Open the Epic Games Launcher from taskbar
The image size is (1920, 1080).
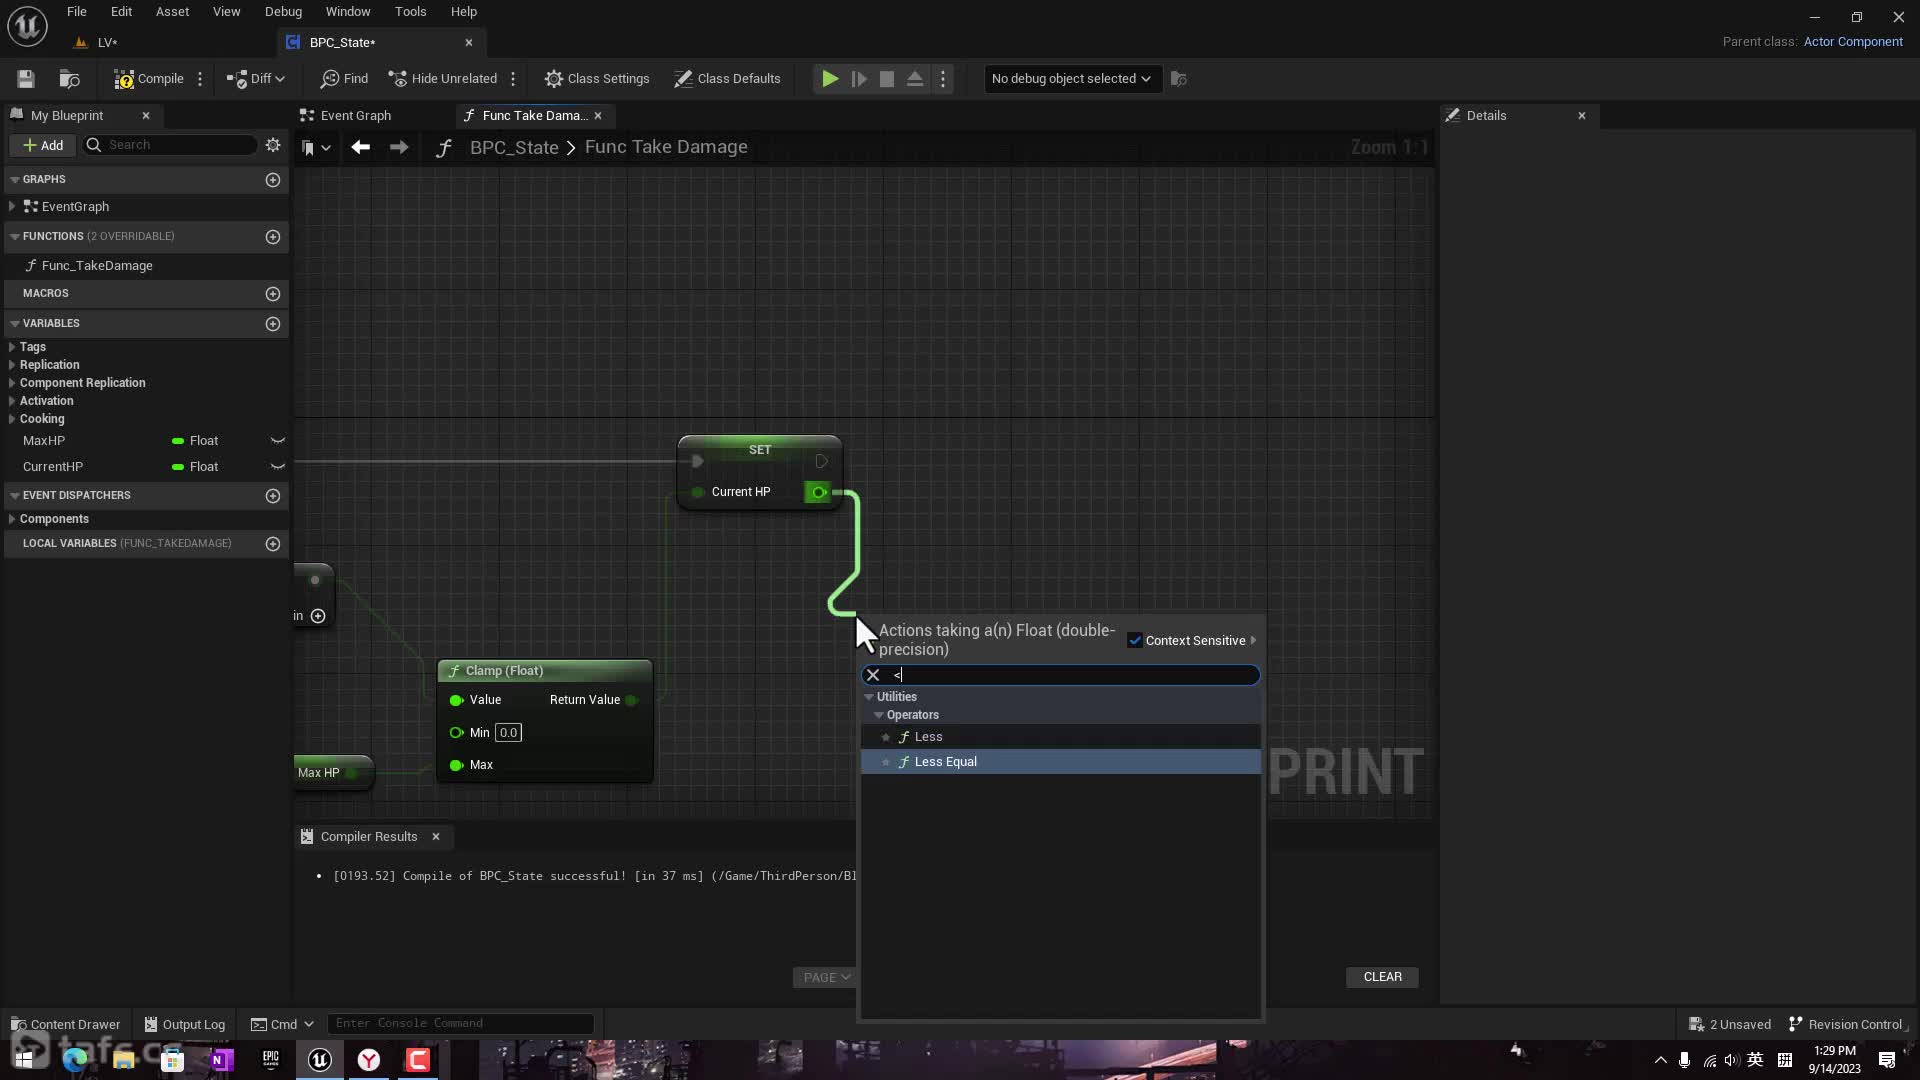coord(270,1060)
